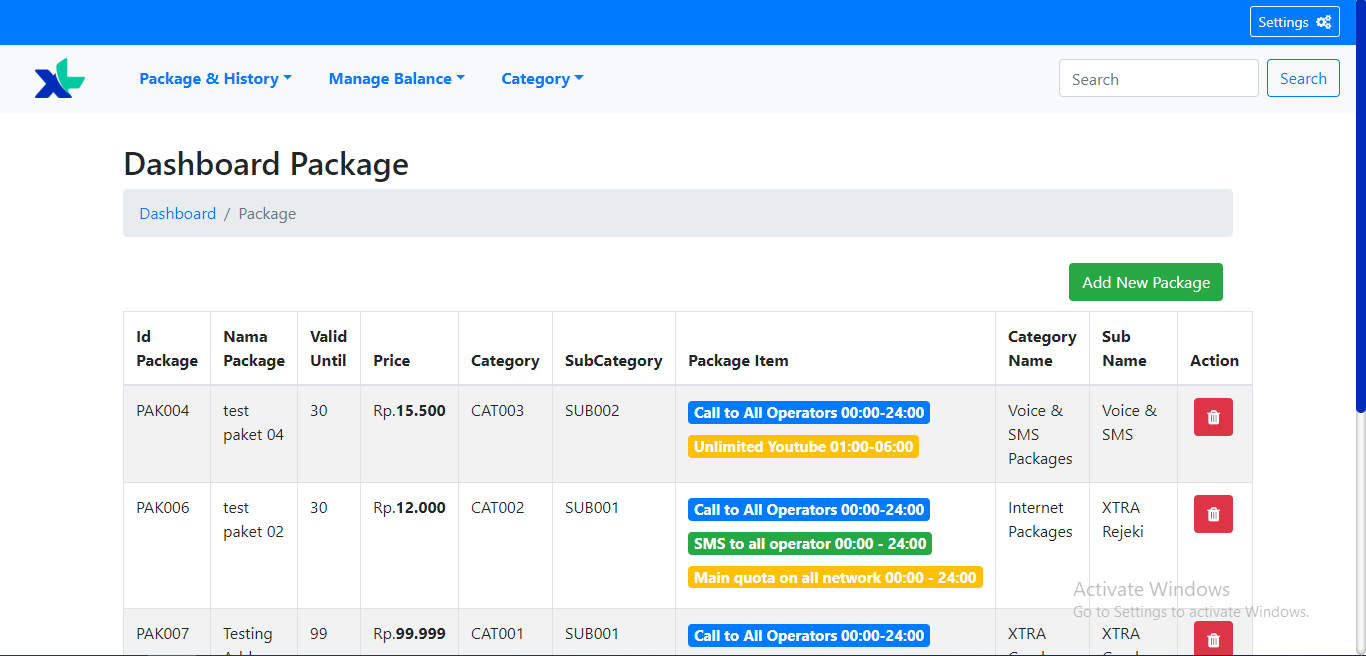Click the Category column header
The height and width of the screenshot is (656, 1366).
point(505,348)
